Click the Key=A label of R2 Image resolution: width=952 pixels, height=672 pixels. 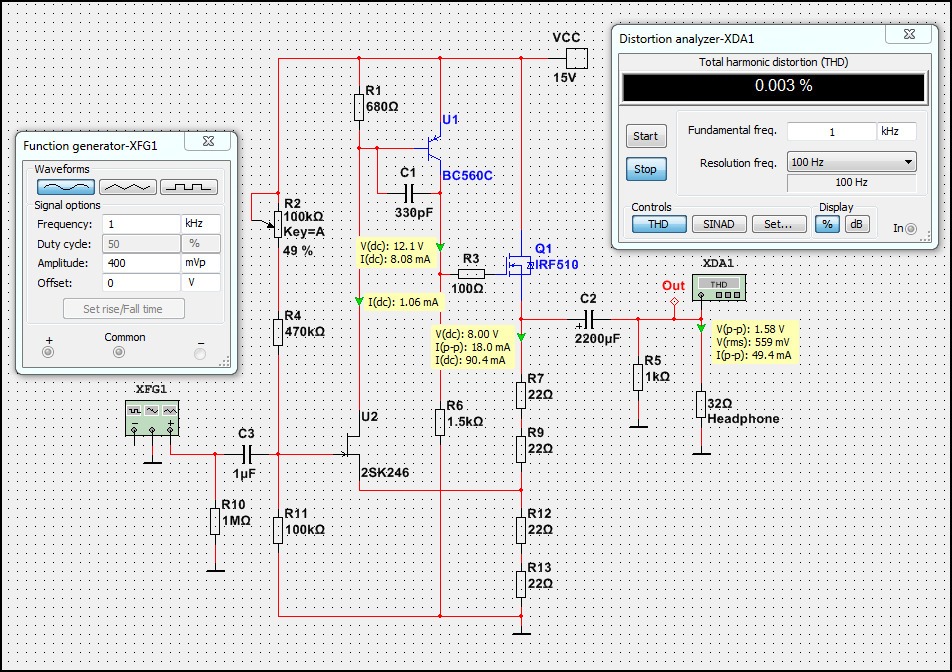tap(304, 231)
